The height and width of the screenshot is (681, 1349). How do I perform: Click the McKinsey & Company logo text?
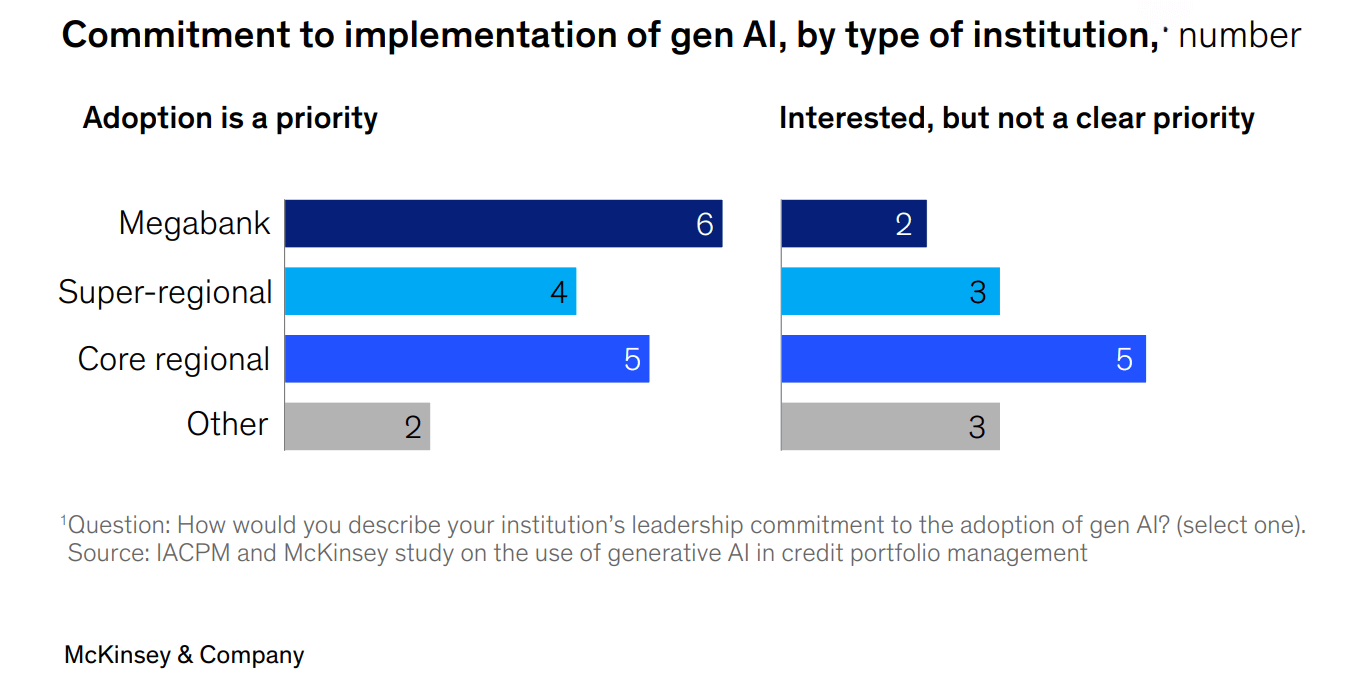(x=184, y=655)
